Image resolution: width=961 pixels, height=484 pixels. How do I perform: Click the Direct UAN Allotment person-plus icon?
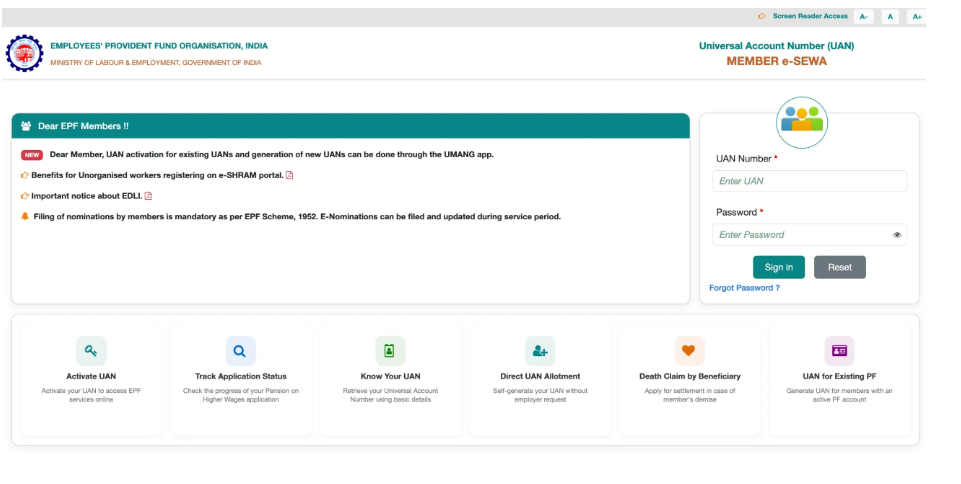pyautogui.click(x=540, y=351)
